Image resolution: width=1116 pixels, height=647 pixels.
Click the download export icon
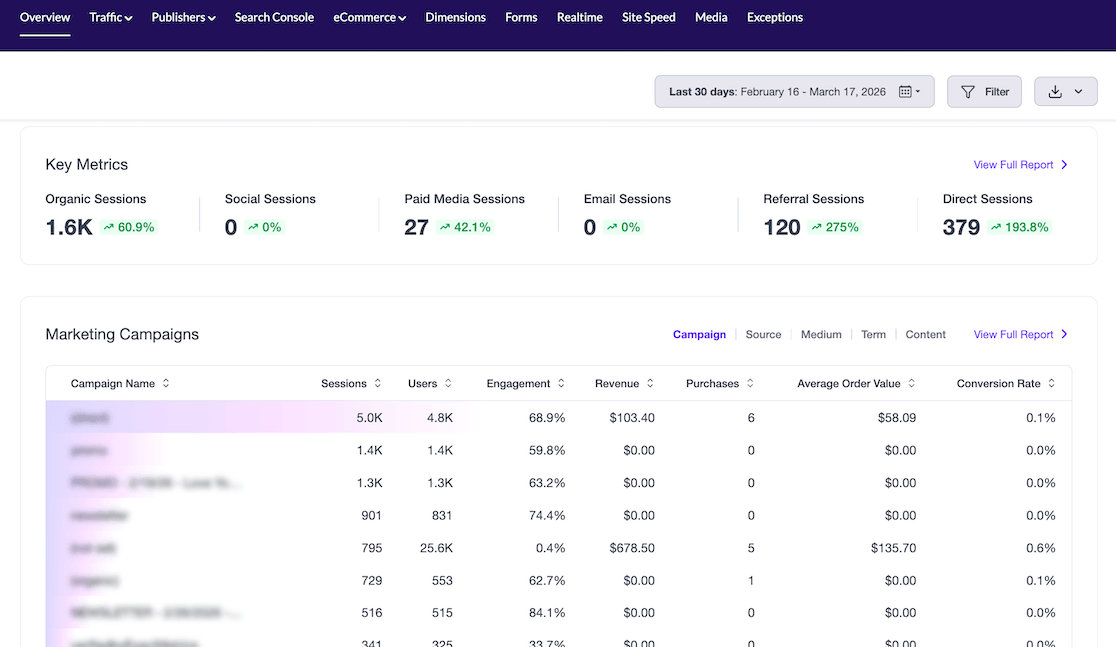point(1053,91)
